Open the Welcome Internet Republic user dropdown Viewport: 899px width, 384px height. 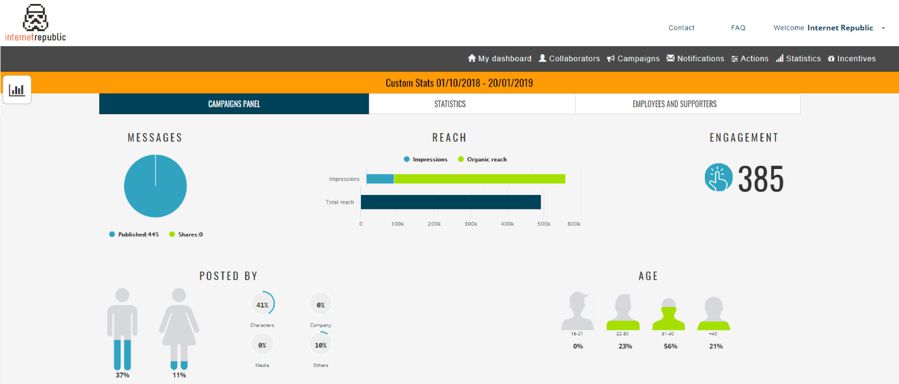click(829, 28)
